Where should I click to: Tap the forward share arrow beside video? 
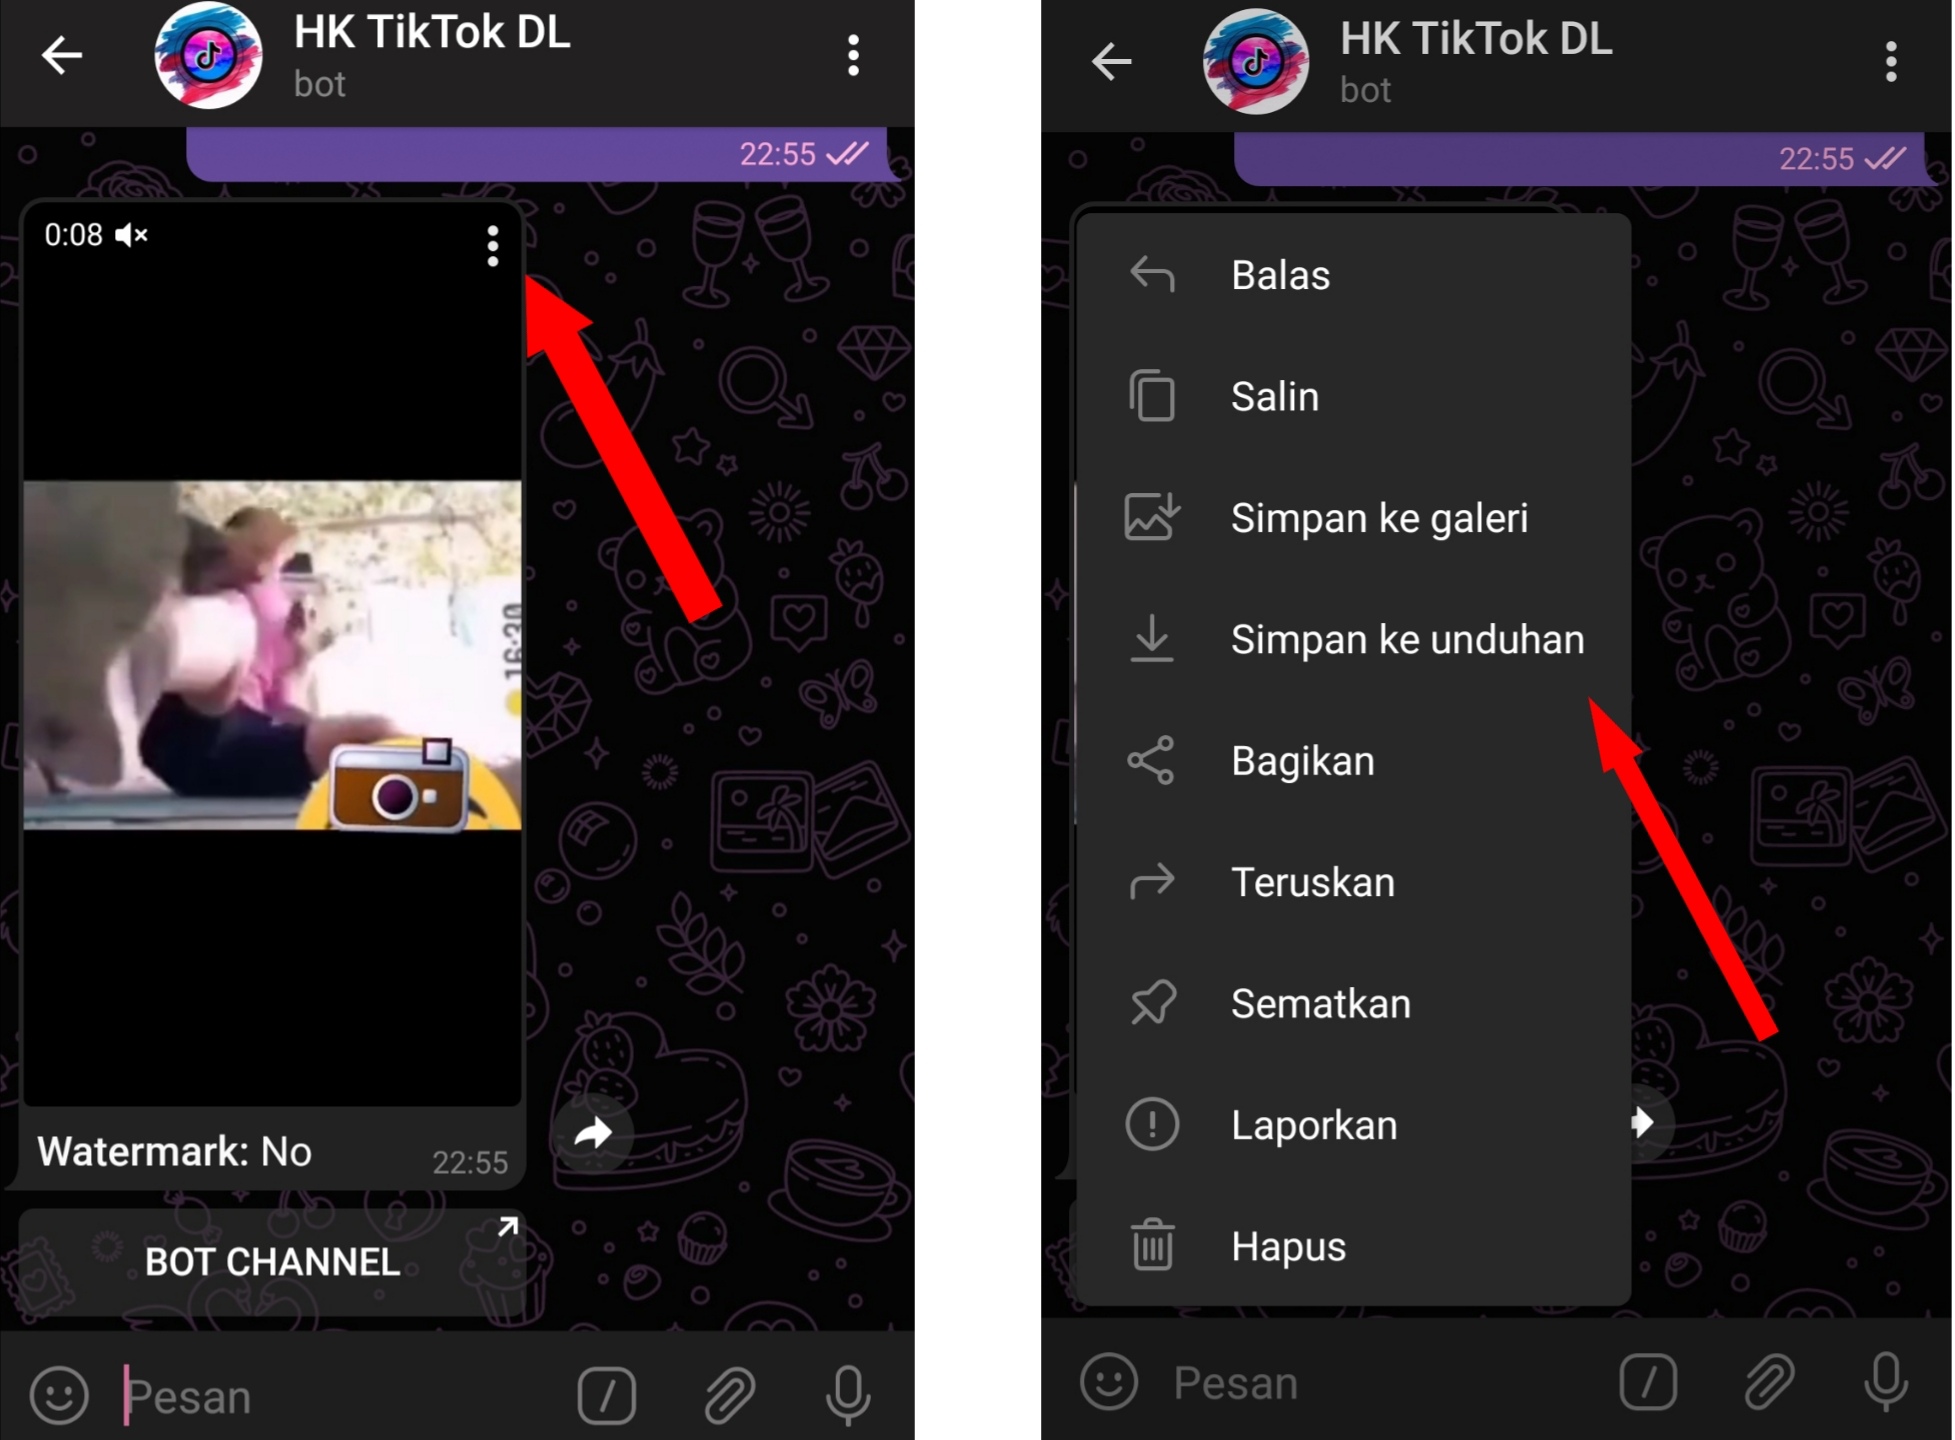tap(593, 1133)
